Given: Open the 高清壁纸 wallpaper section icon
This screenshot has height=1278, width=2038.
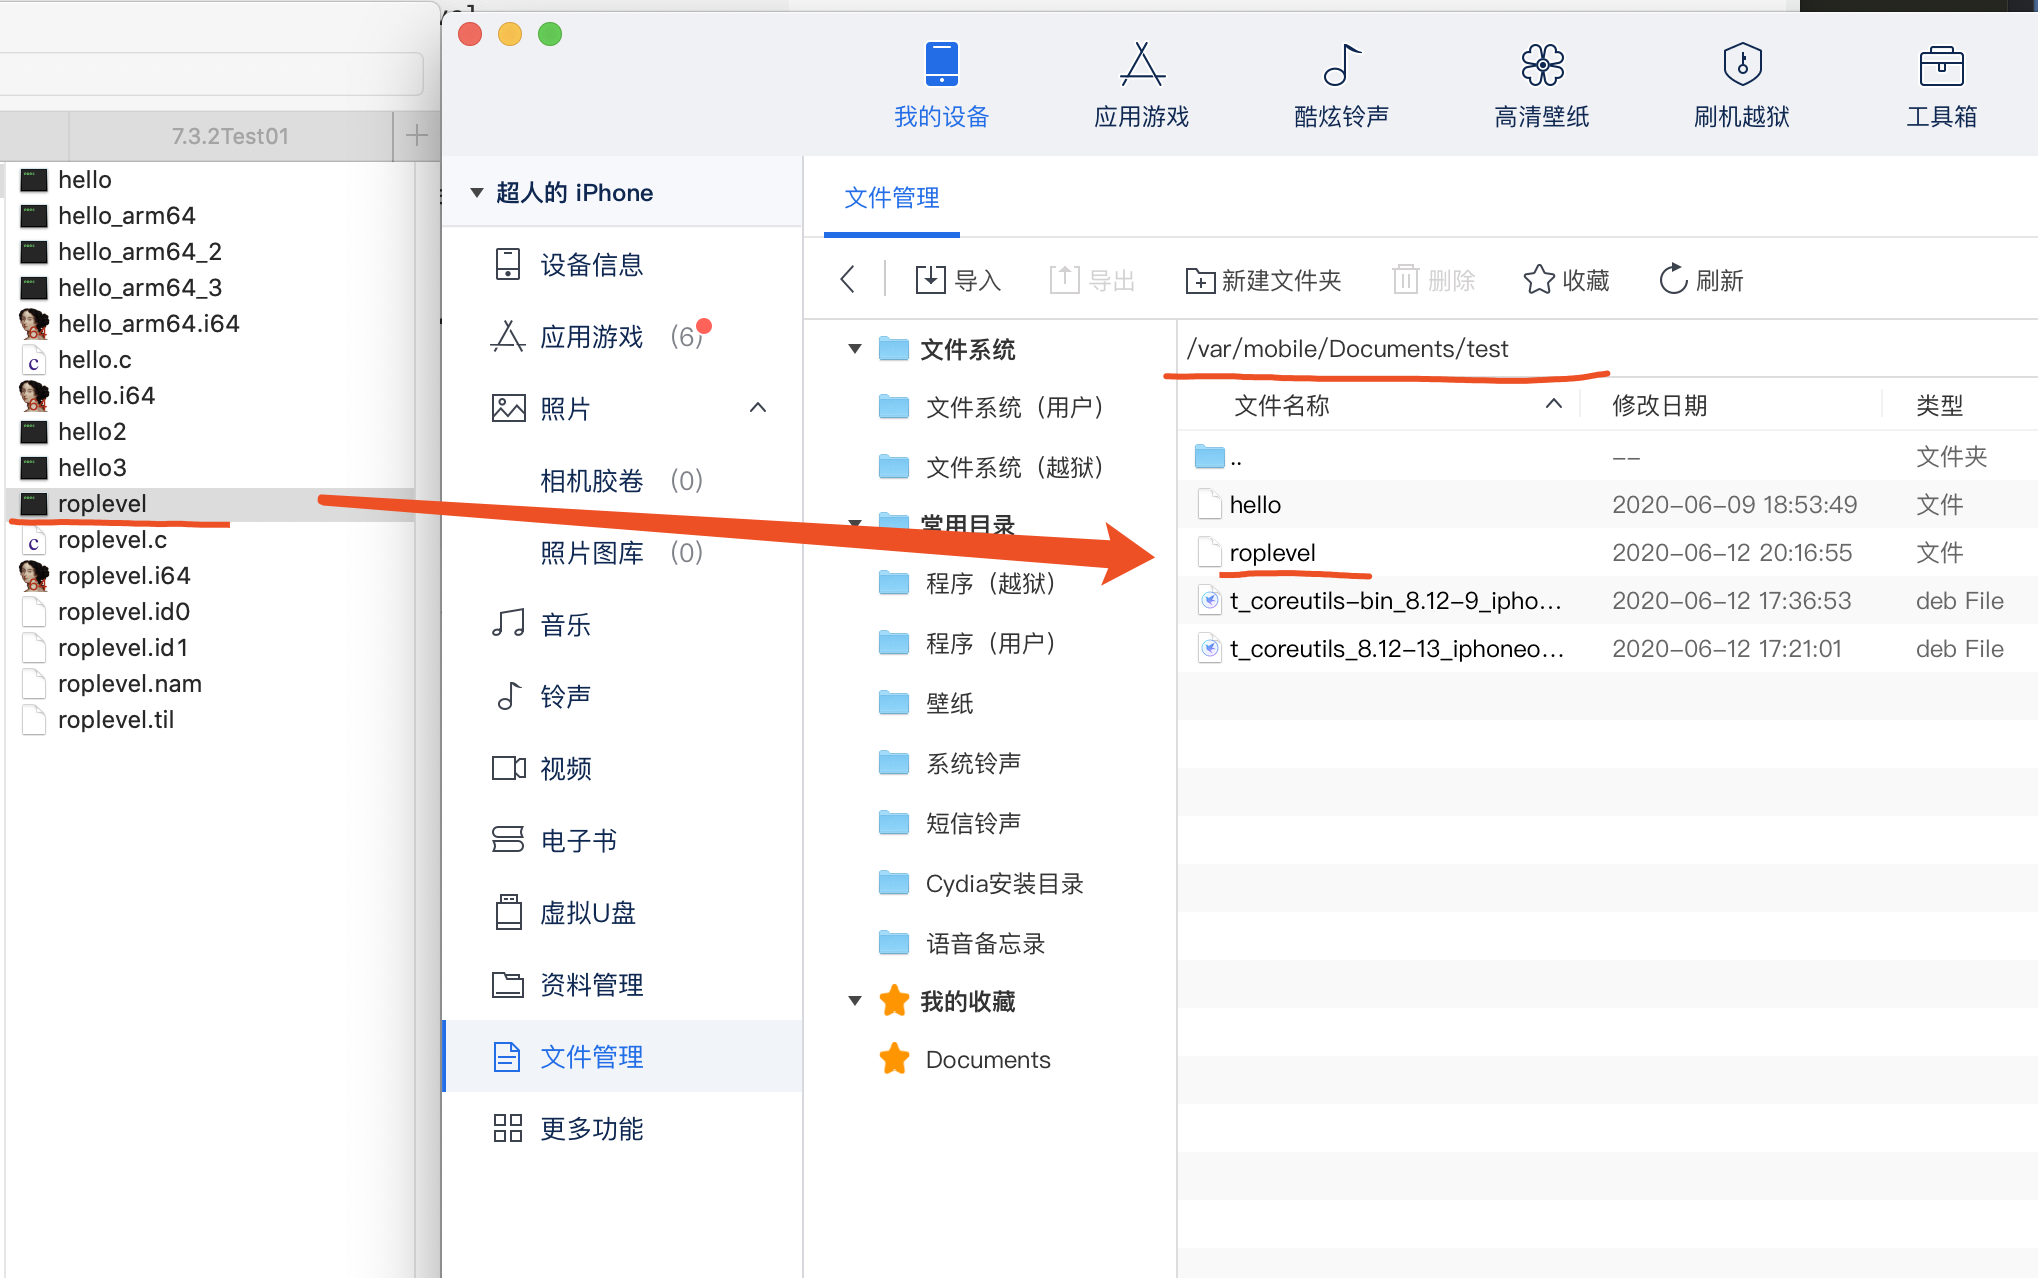Looking at the screenshot, I should pyautogui.click(x=1541, y=64).
